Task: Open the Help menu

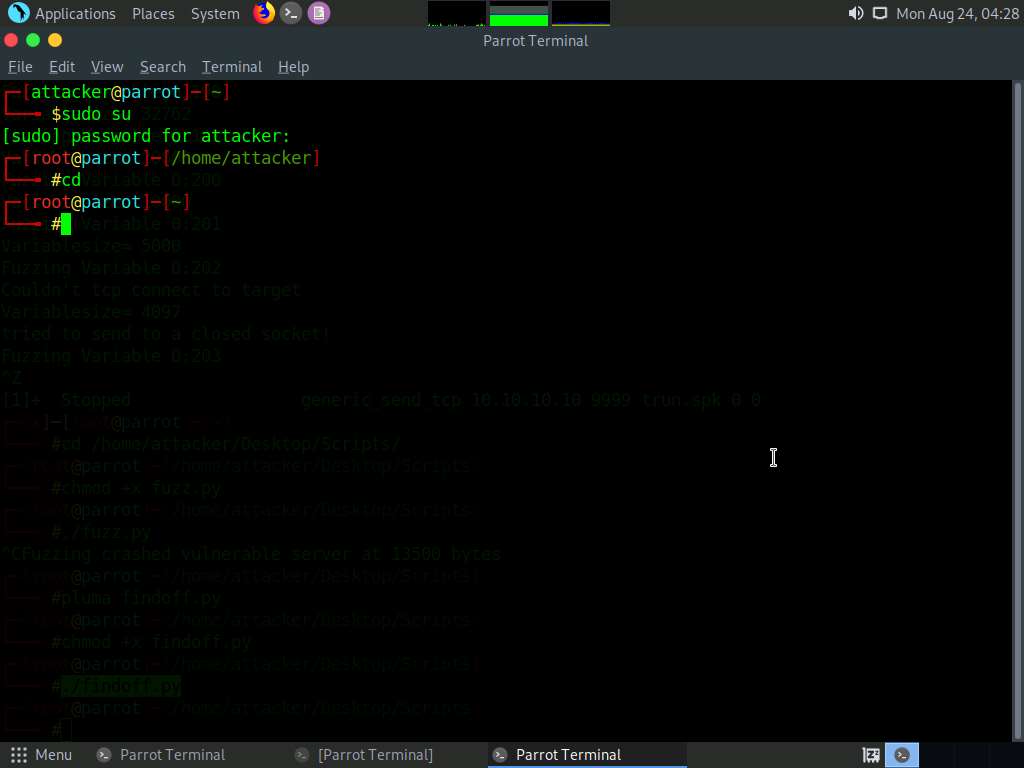Action: click(293, 67)
